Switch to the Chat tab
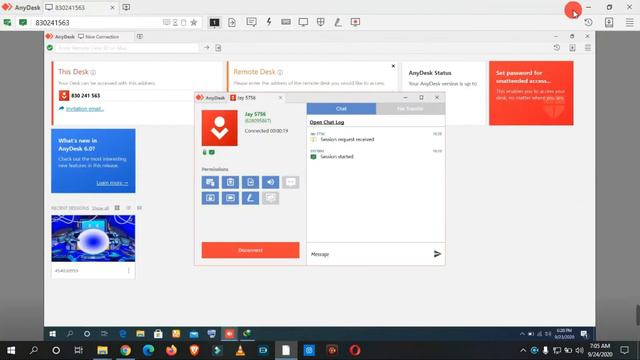Screen dimensions: 640x360 [341, 109]
